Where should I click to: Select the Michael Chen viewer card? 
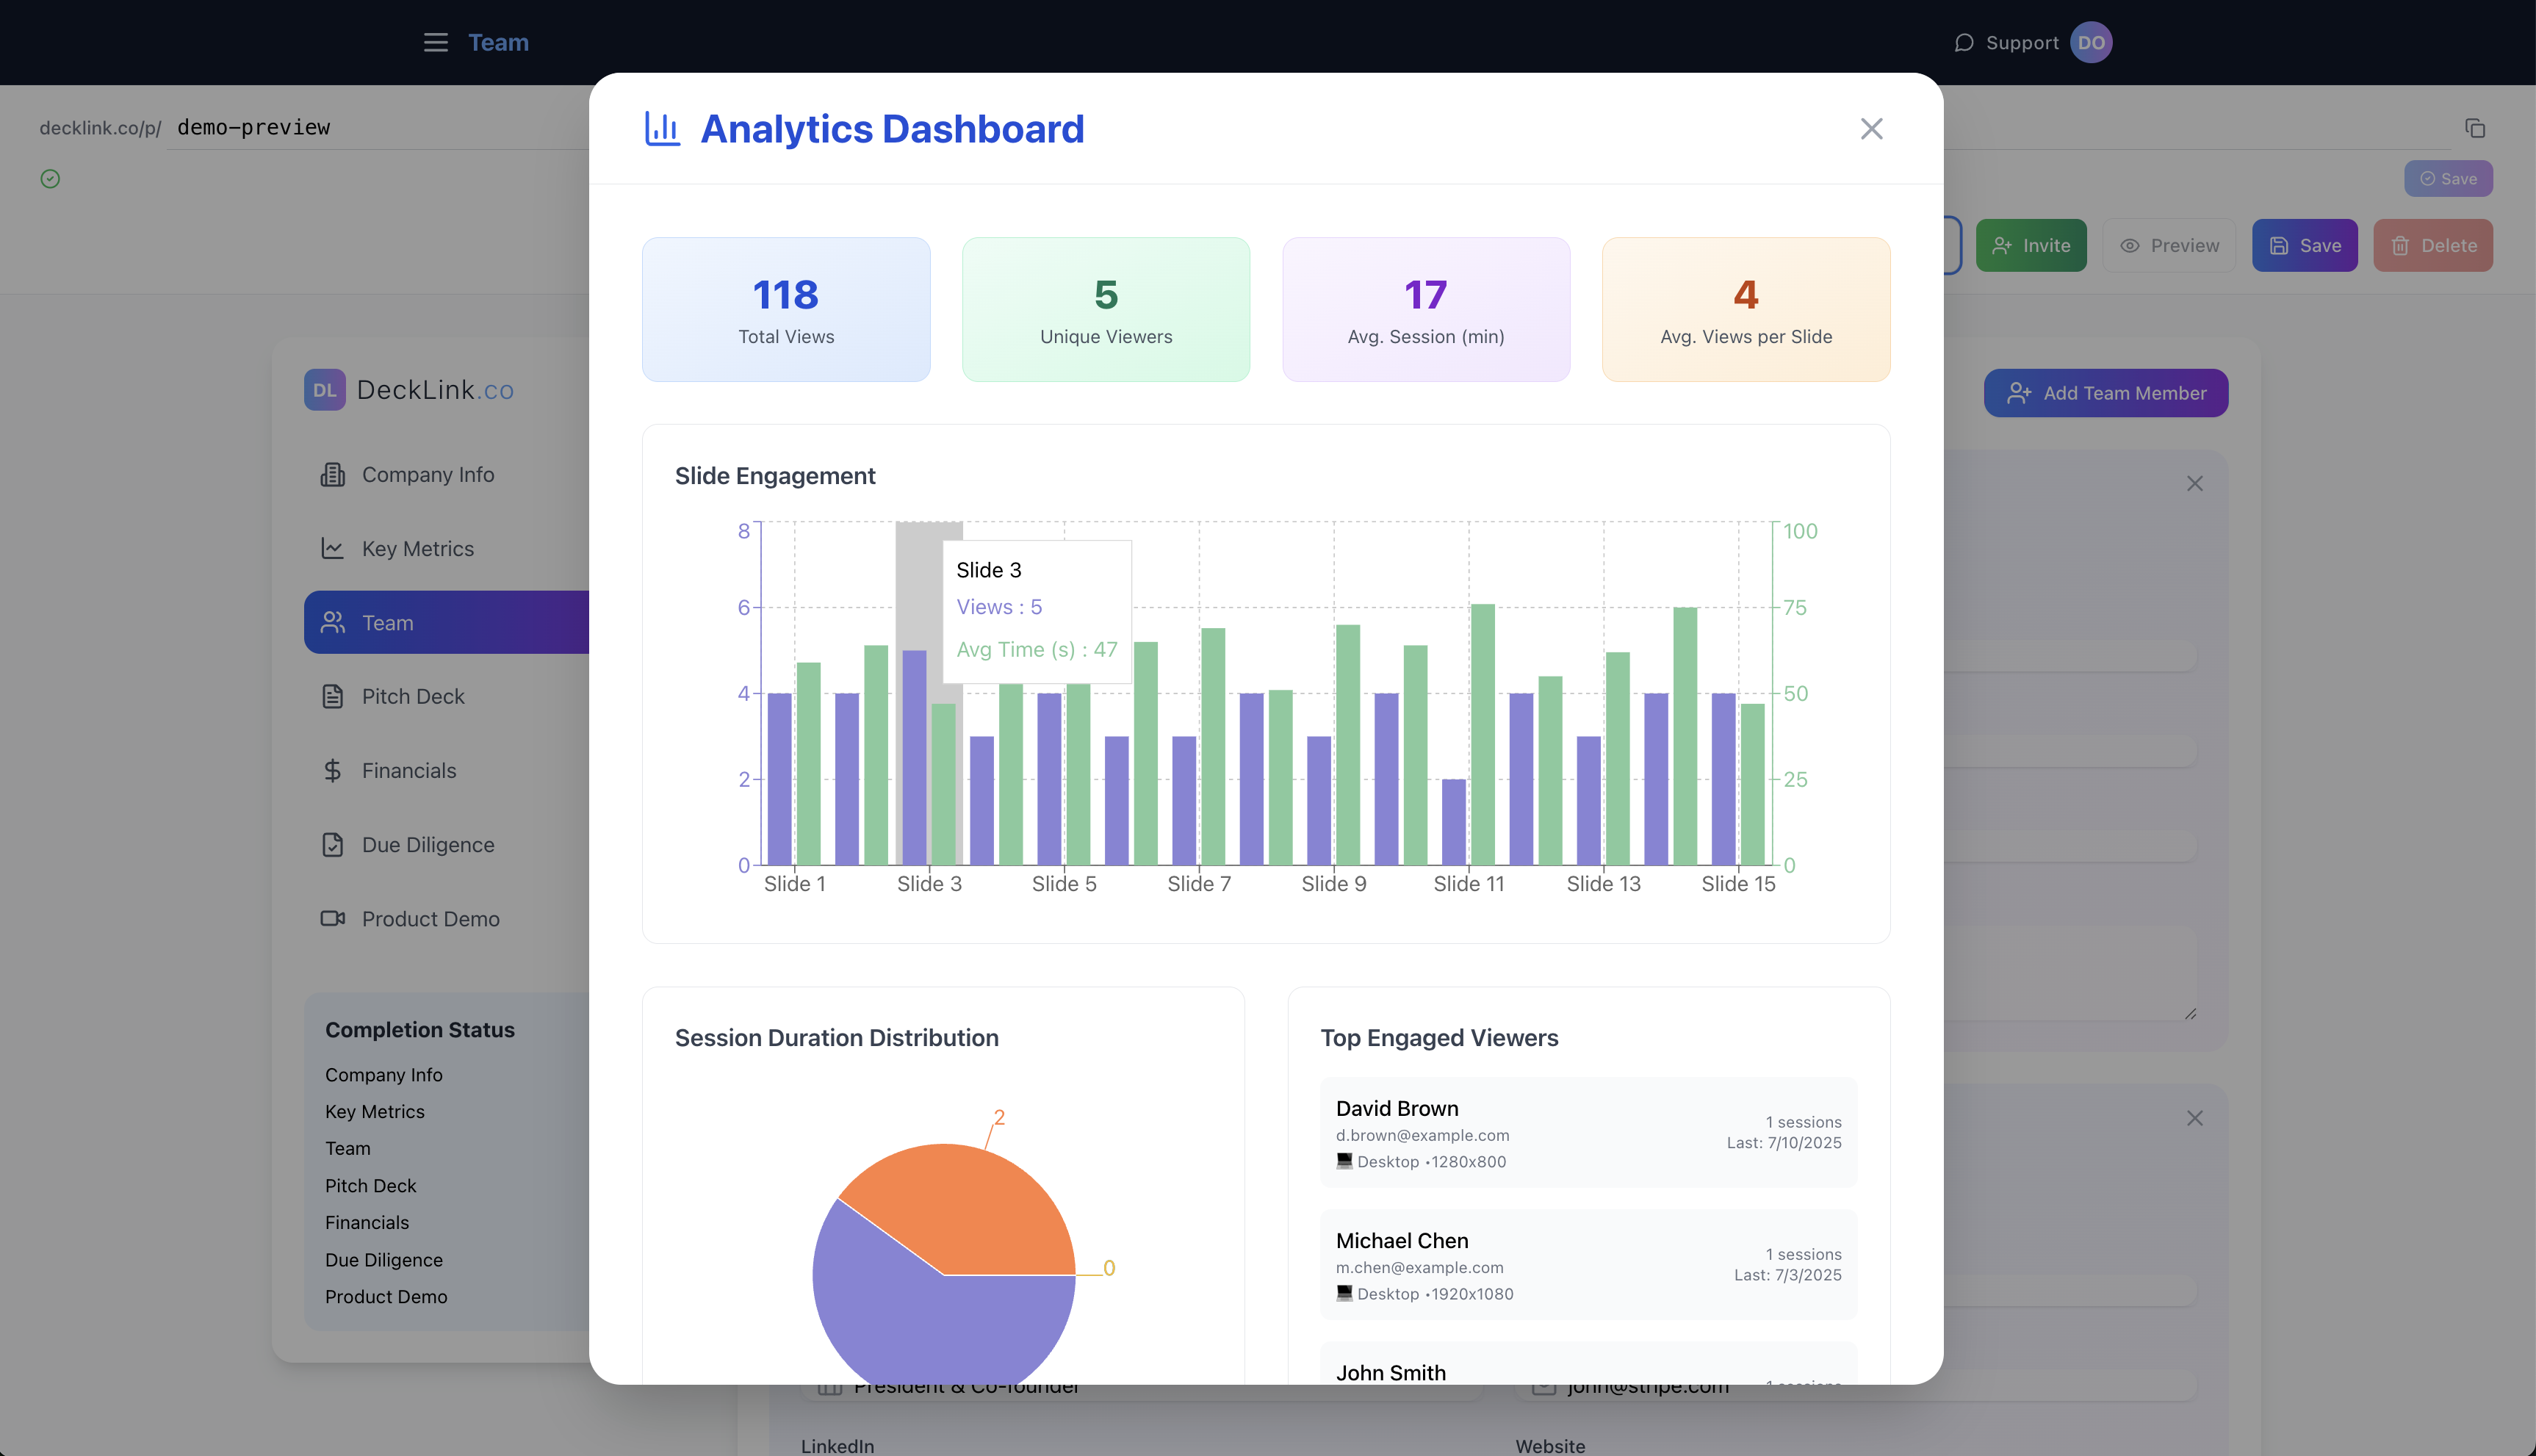pyautogui.click(x=1588, y=1265)
